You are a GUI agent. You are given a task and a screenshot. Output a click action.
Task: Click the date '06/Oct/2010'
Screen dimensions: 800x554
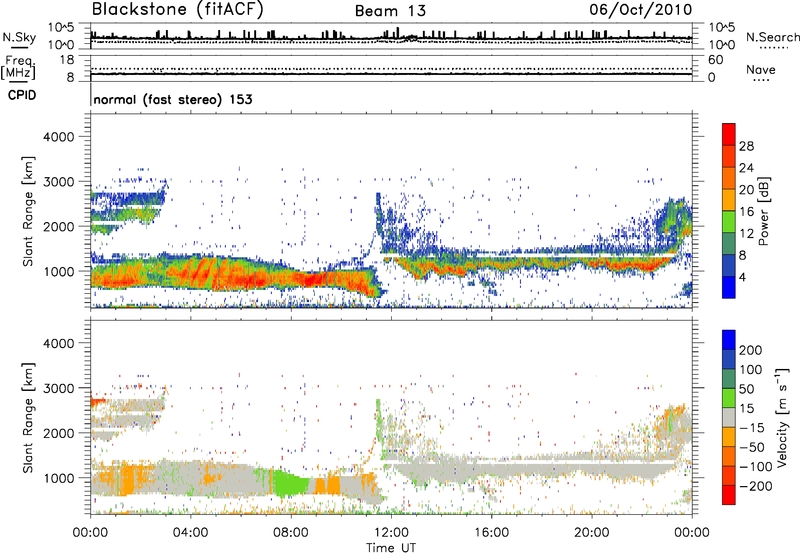pyautogui.click(x=641, y=10)
